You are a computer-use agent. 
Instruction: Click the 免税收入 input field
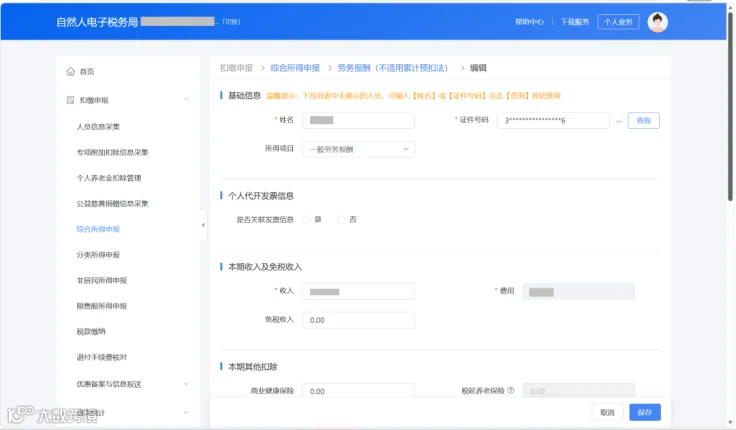pos(358,320)
